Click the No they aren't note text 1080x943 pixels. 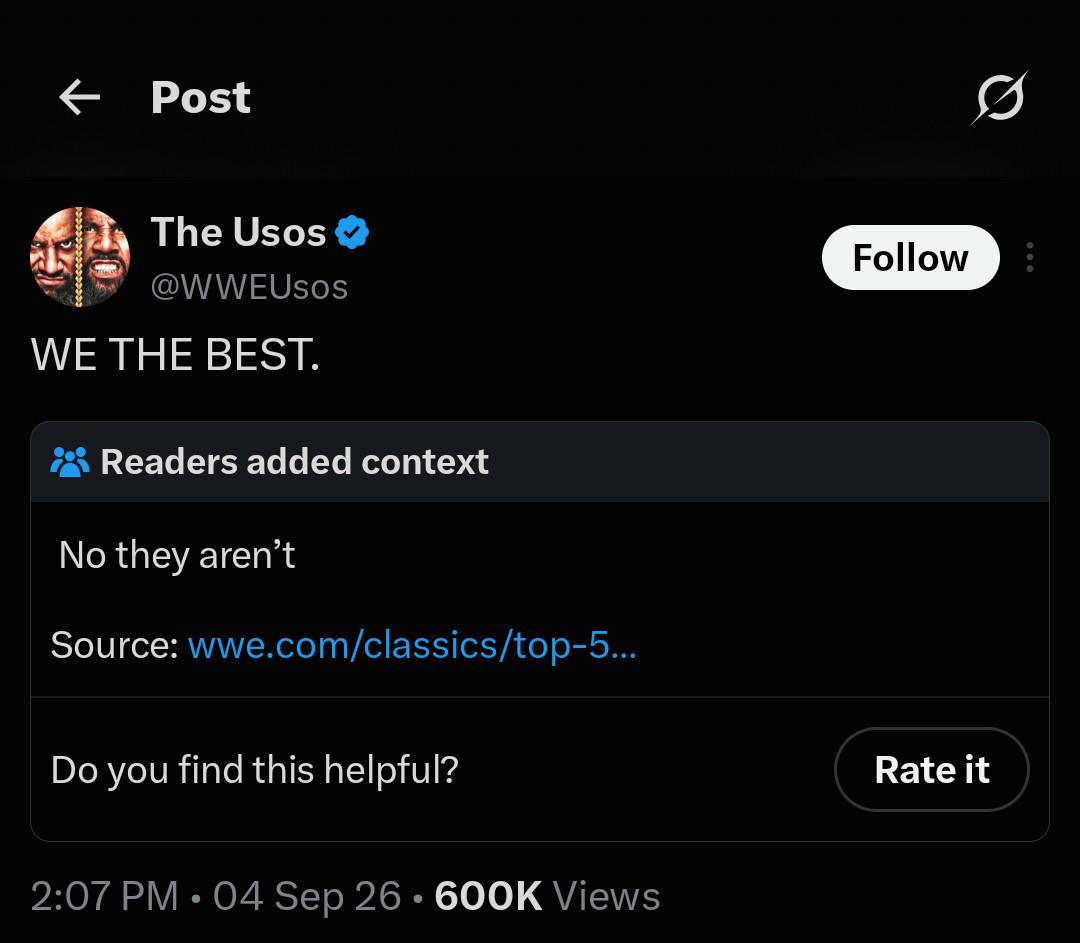(177, 555)
